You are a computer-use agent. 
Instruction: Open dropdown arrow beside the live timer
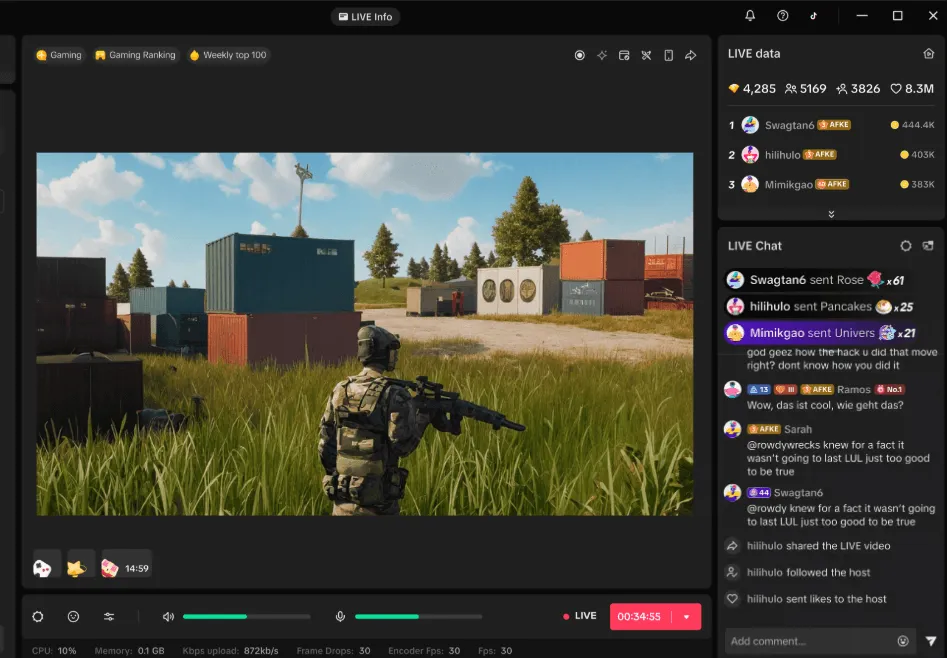pos(686,617)
